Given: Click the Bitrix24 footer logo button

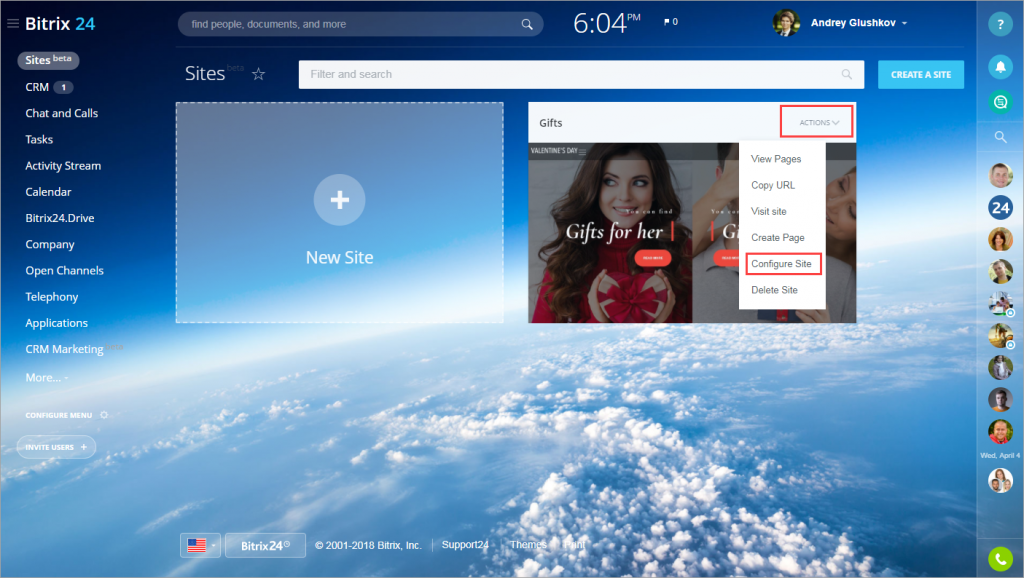Looking at the screenshot, I should 265,545.
